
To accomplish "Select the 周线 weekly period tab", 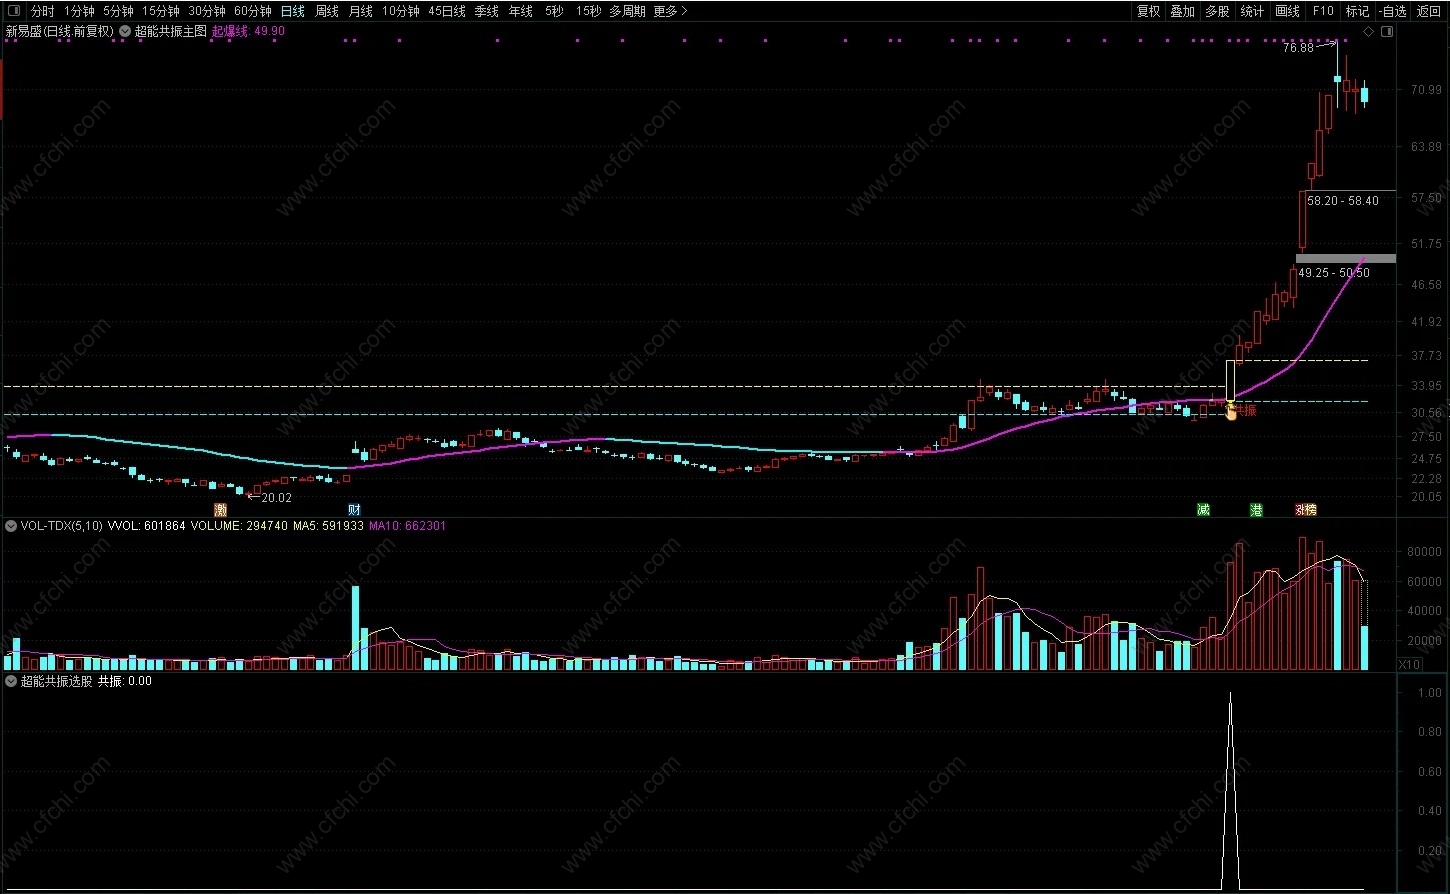I will tap(326, 12).
